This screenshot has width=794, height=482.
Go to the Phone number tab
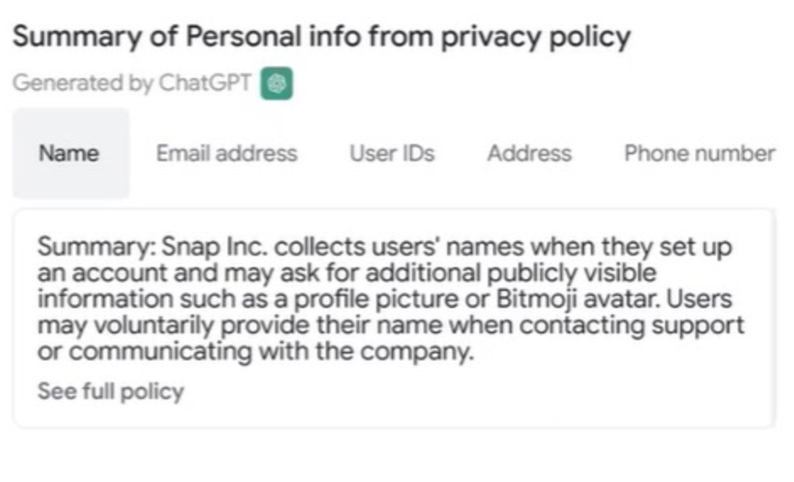coord(699,153)
